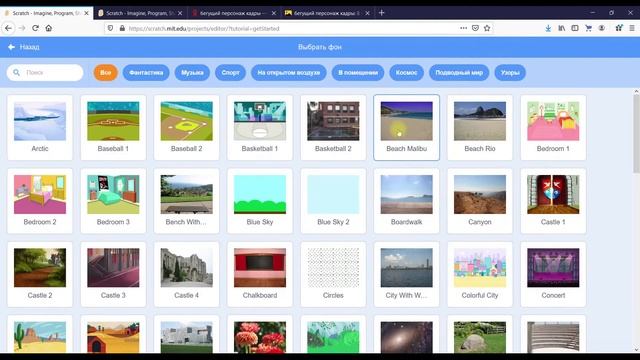The width and height of the screenshot is (640, 360).
Task: Choose the City With W... backdrop
Action: tap(407, 274)
